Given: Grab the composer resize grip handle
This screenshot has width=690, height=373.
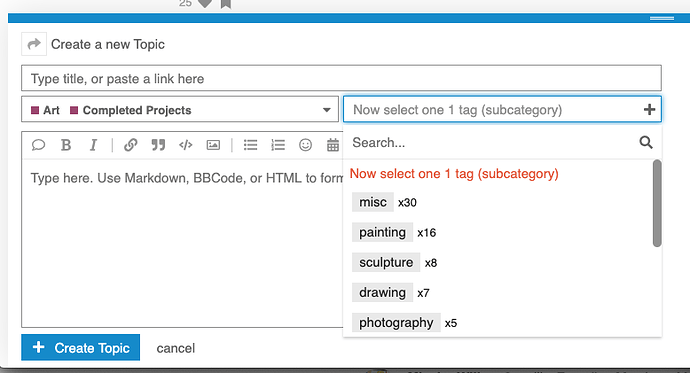Looking at the screenshot, I should [662, 18].
